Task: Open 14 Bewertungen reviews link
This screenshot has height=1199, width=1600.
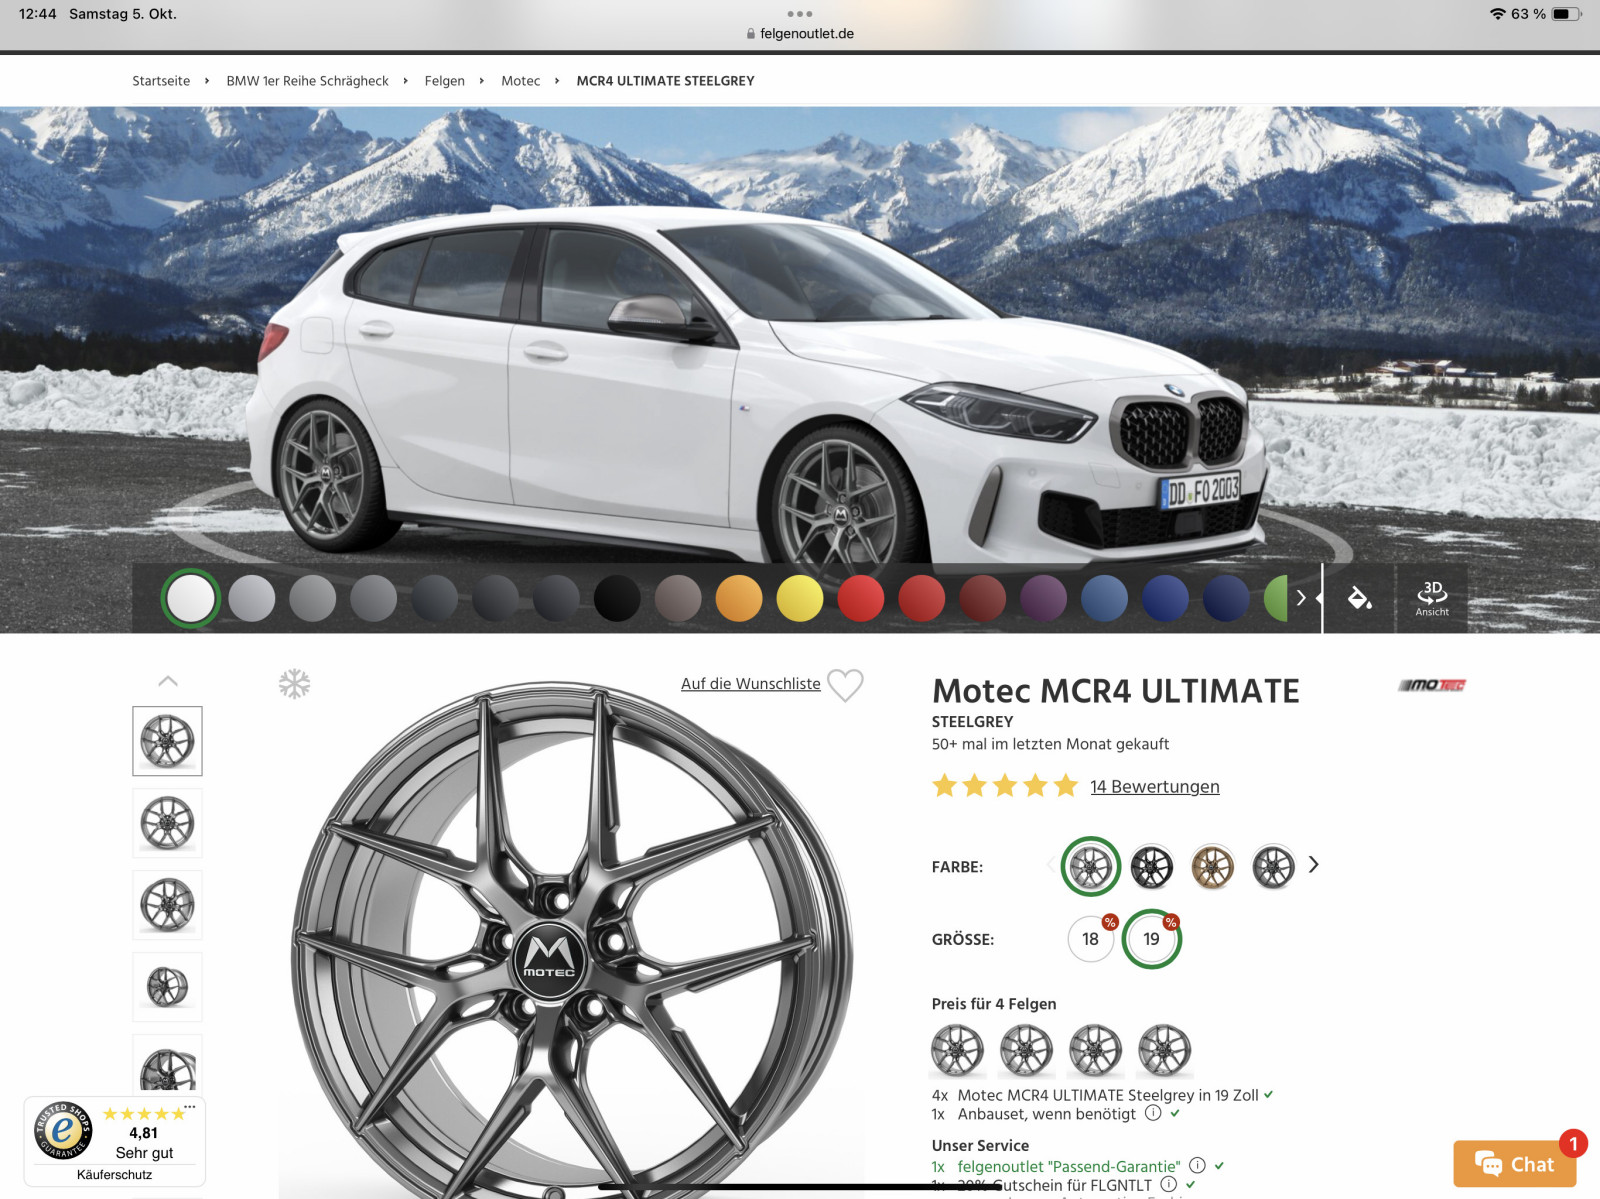Action: click(x=1155, y=787)
